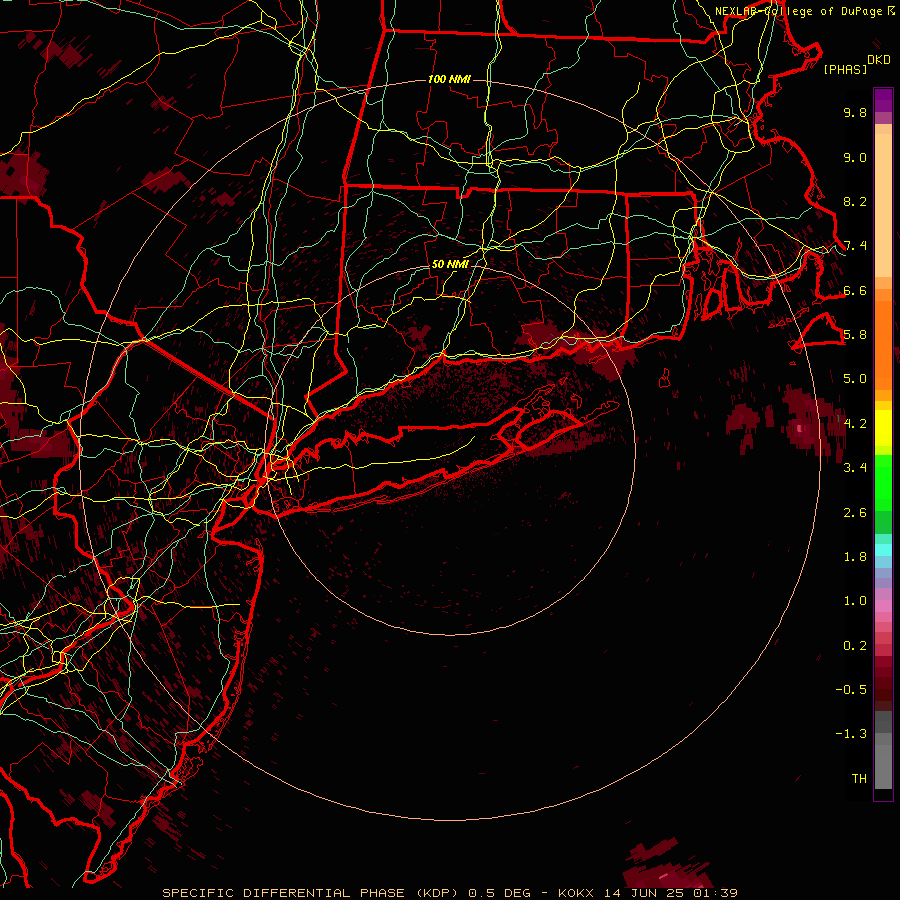
Task: Click the 4.2 value on the color scale
Action: point(855,424)
